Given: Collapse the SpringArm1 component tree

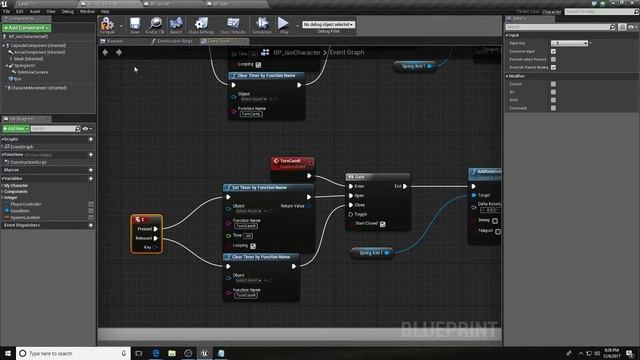Looking at the screenshot, I should (x=7, y=65).
